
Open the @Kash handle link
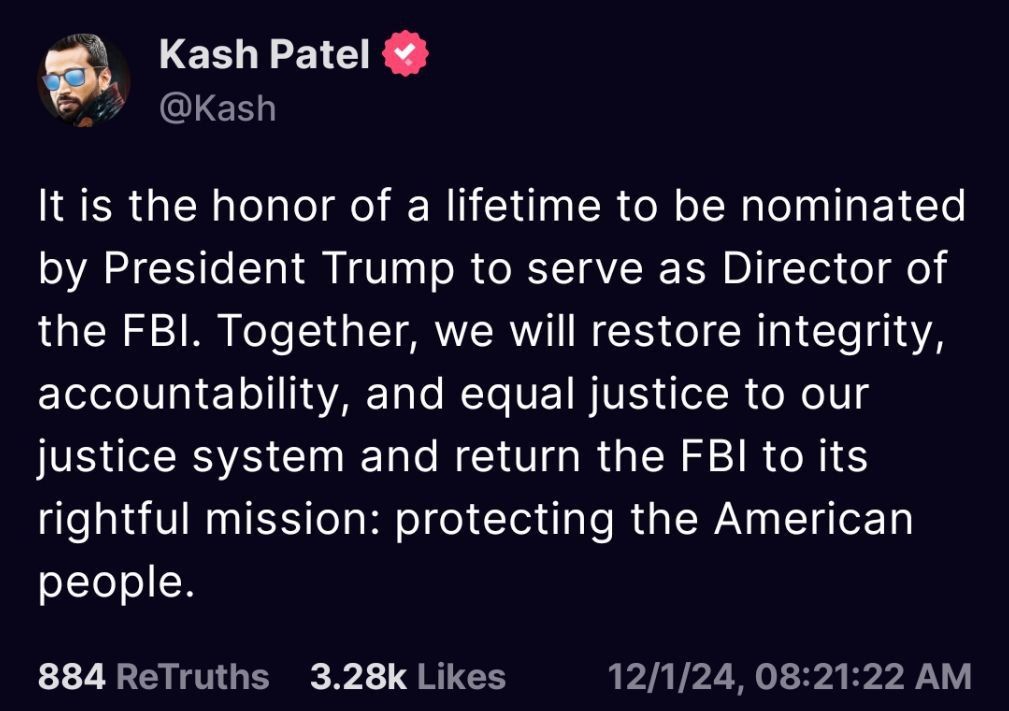click(217, 107)
